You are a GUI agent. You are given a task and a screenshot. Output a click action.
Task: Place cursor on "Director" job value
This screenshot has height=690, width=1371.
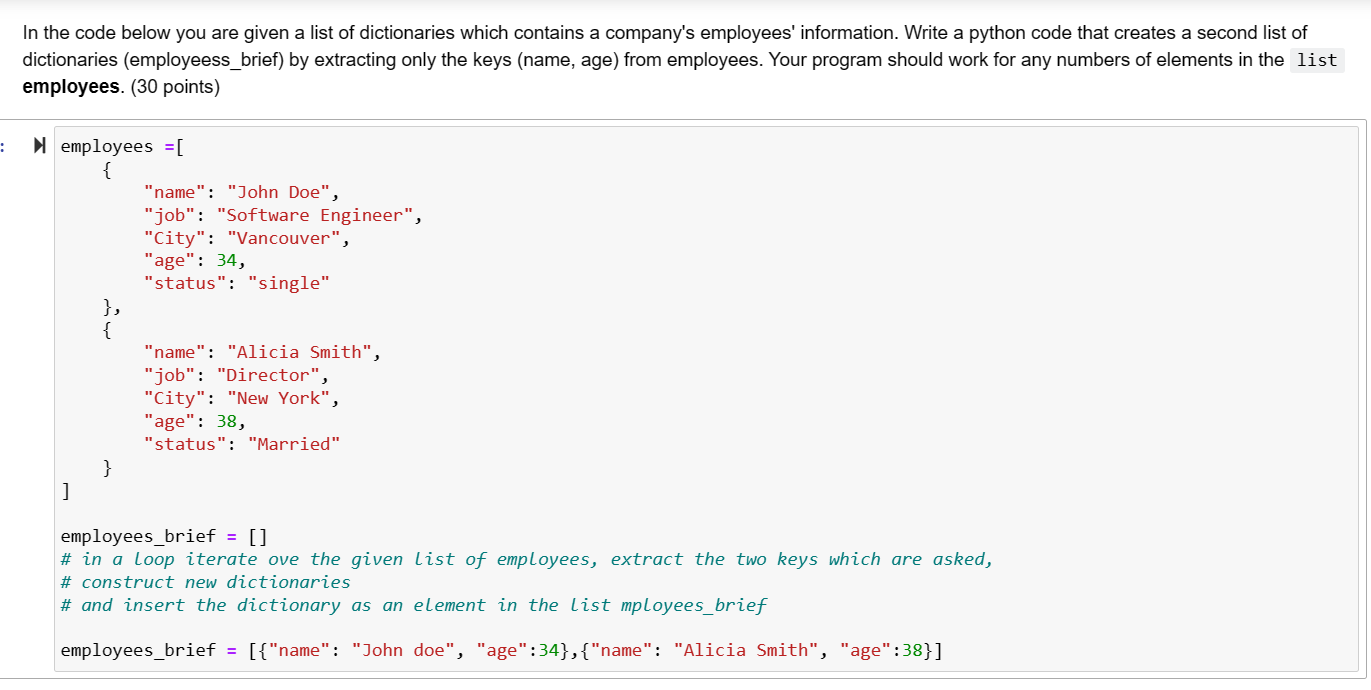(x=268, y=375)
